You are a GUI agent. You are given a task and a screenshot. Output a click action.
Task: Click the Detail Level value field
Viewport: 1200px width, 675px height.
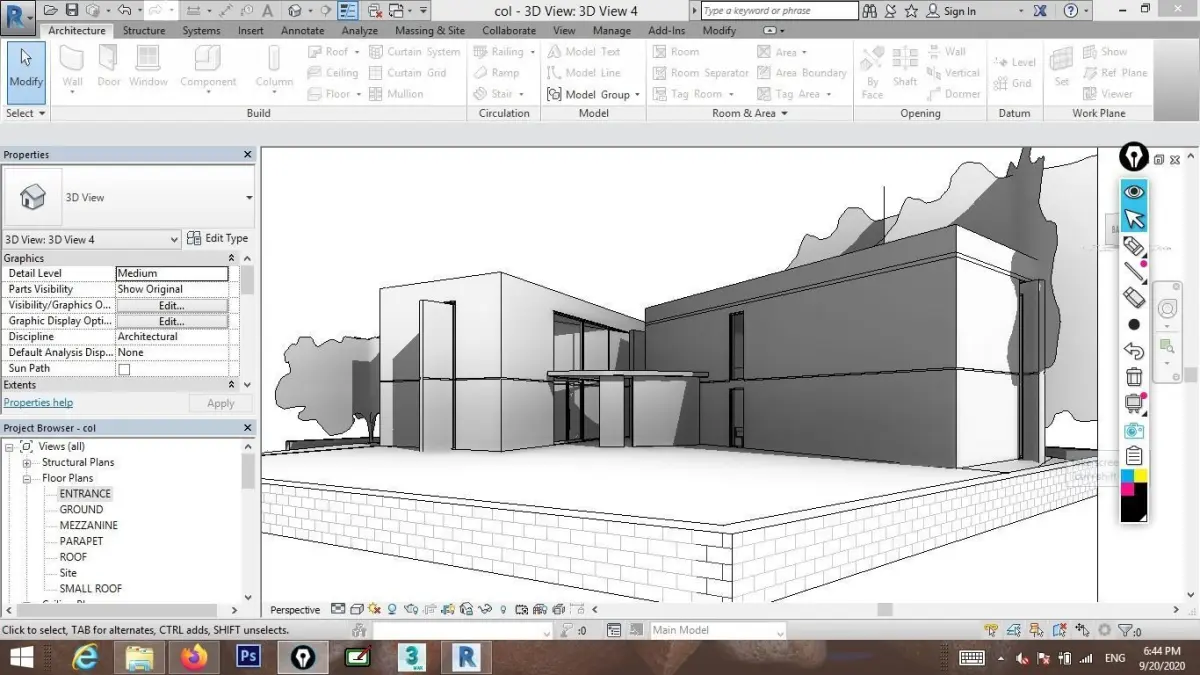(172, 273)
